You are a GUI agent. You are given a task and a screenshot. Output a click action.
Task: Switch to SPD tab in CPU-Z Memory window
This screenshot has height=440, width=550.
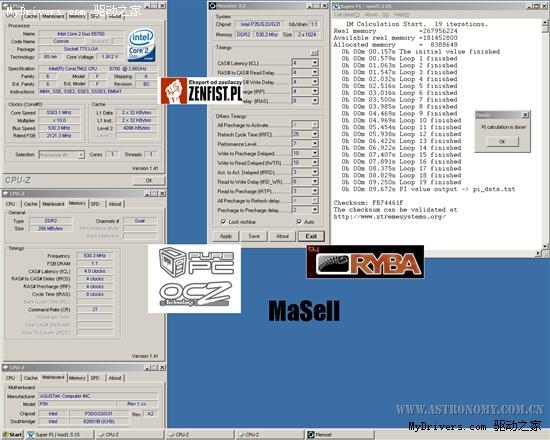click(x=95, y=204)
